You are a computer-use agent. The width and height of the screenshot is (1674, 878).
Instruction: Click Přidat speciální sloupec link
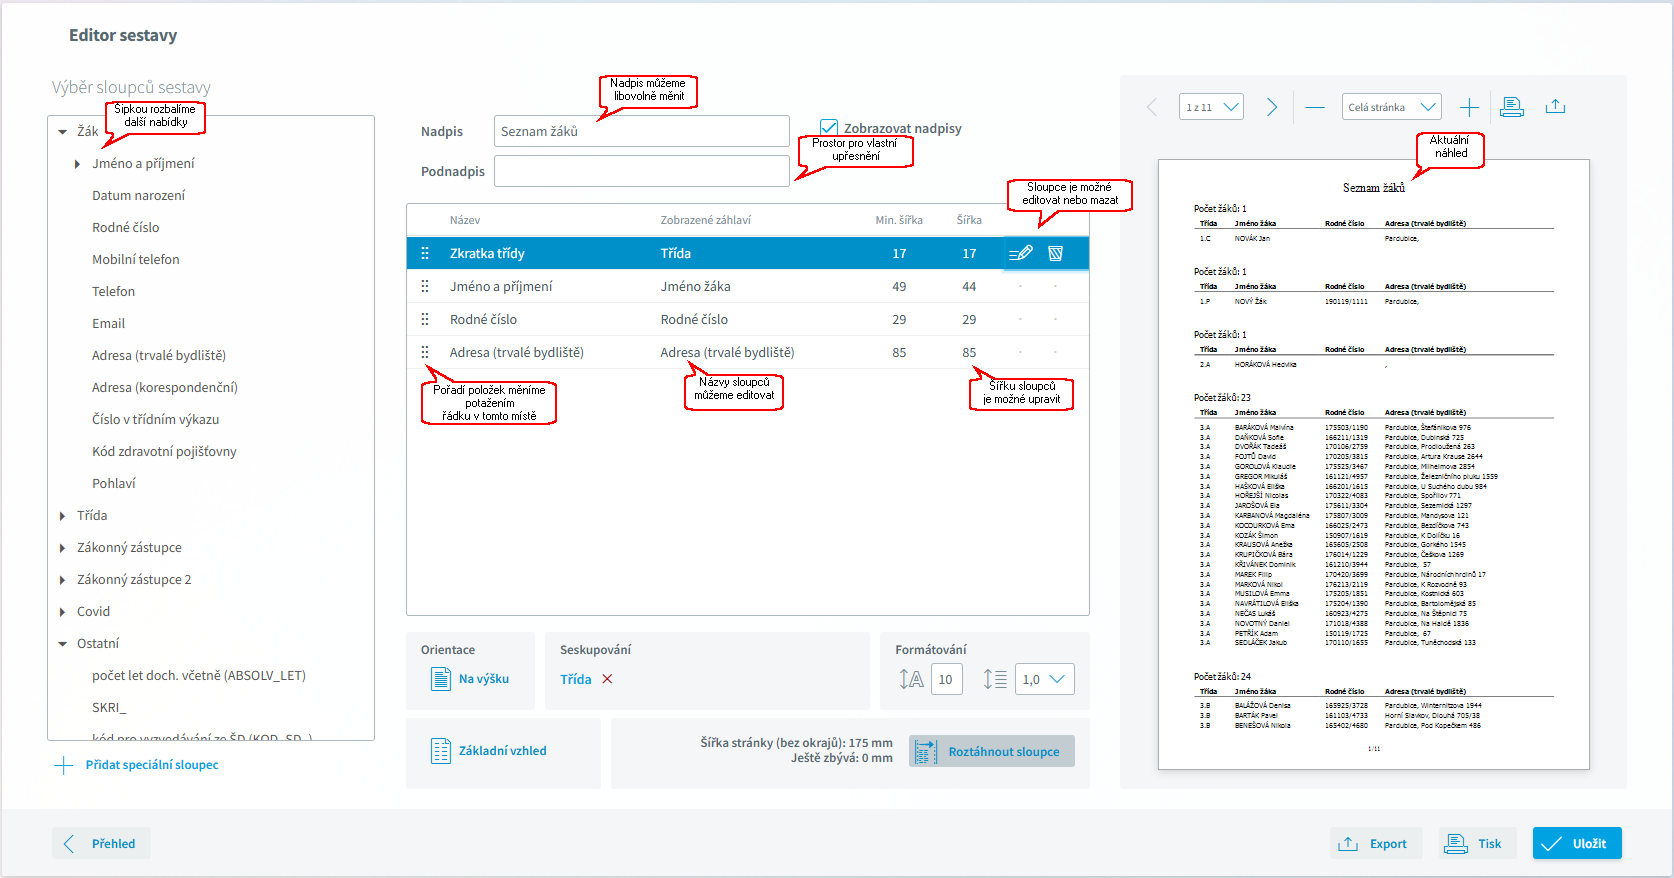pos(151,765)
